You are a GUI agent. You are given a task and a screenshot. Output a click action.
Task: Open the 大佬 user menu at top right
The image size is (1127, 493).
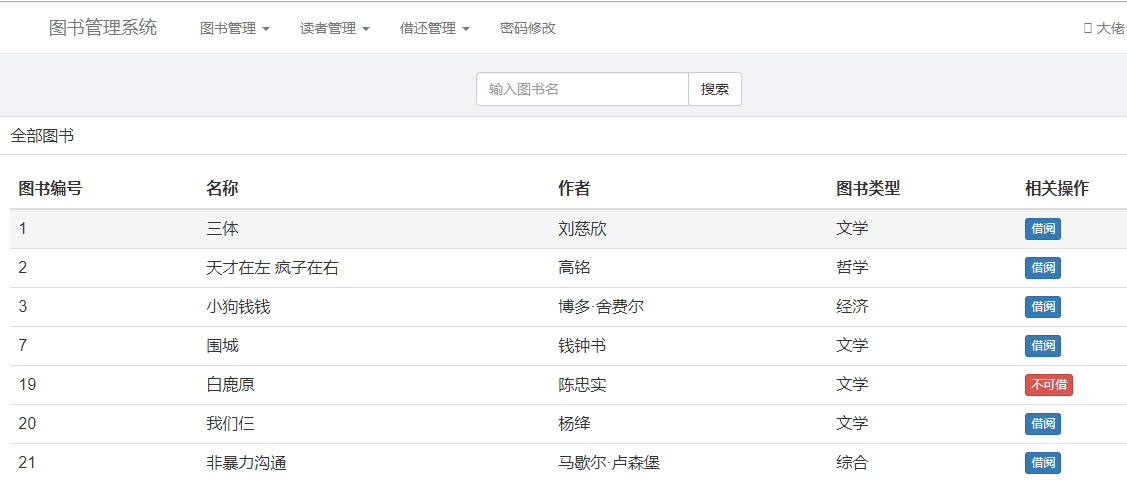pyautogui.click(x=1106, y=28)
